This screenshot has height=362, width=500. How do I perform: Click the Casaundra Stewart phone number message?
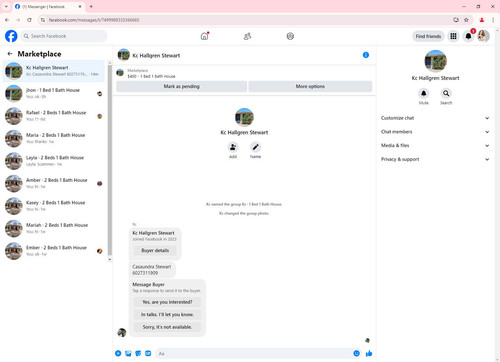click(152, 270)
